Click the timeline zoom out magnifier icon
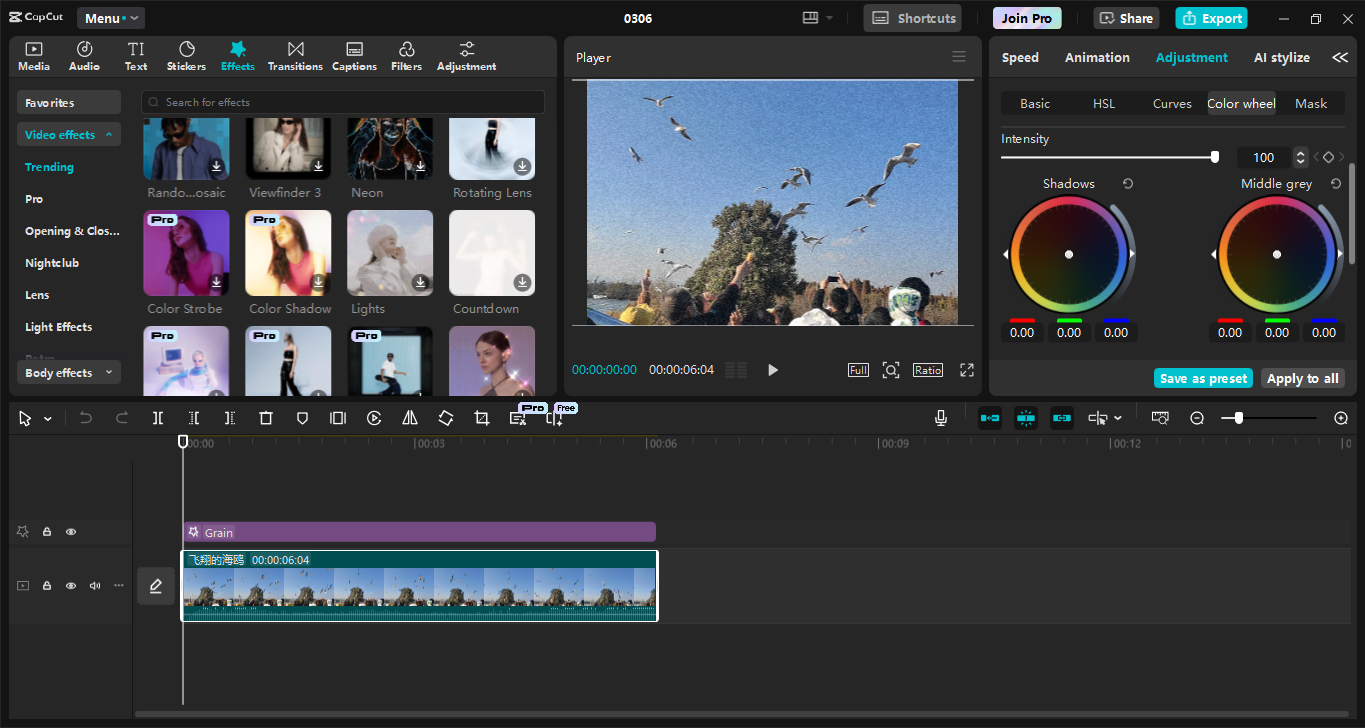This screenshot has height=728, width=1365. click(x=1197, y=418)
